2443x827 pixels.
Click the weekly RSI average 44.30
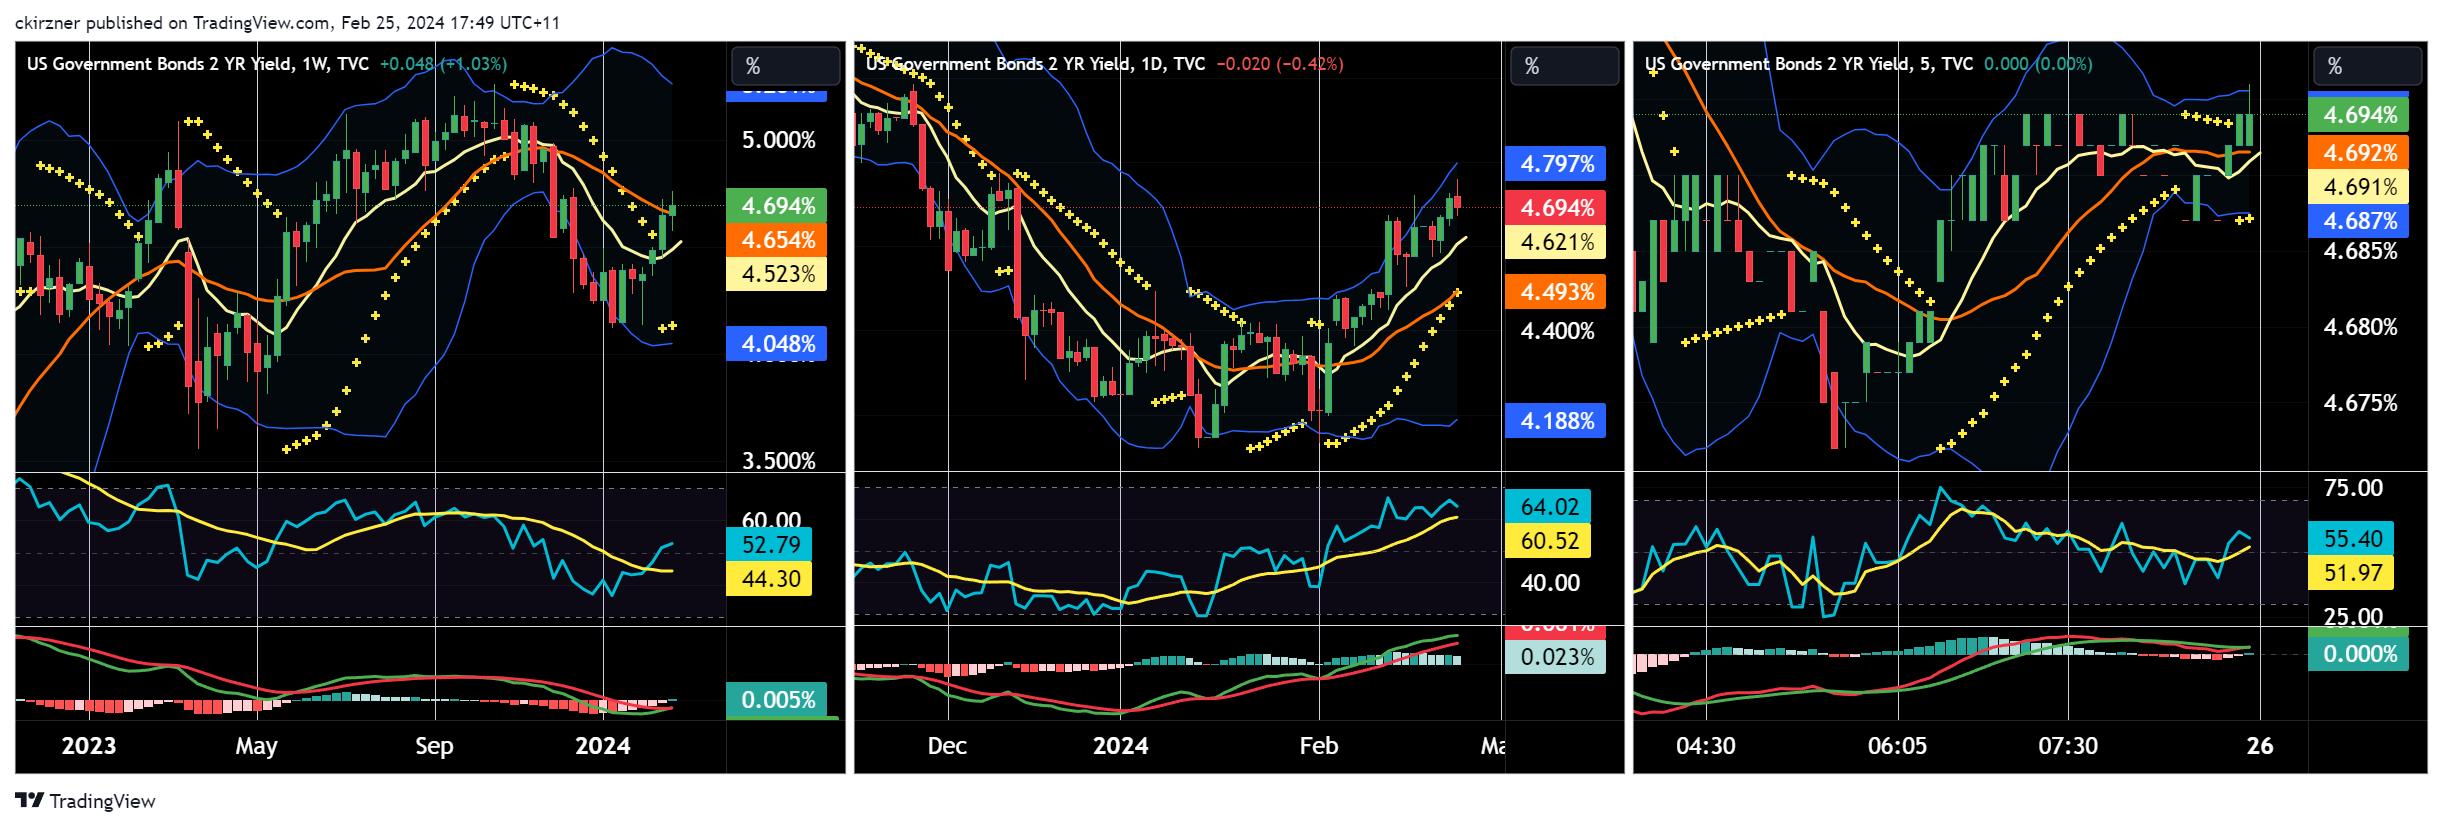(x=770, y=579)
